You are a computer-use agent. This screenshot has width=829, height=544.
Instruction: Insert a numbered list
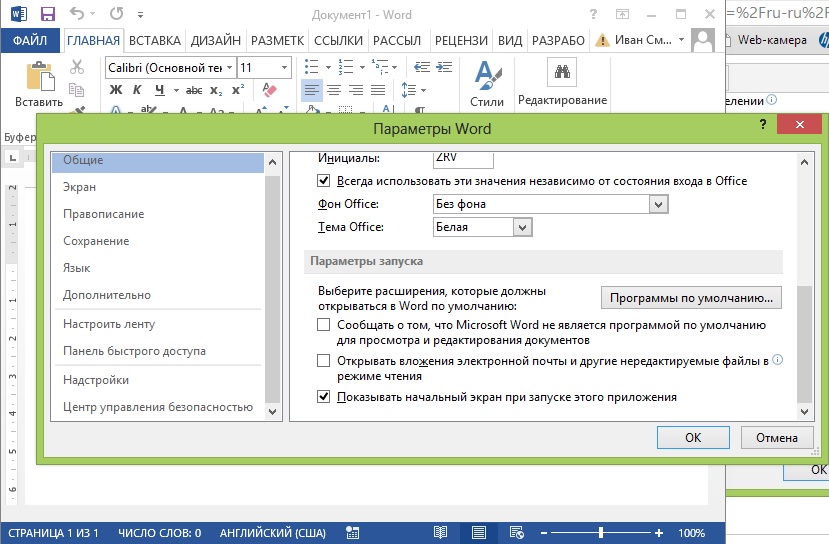346,67
